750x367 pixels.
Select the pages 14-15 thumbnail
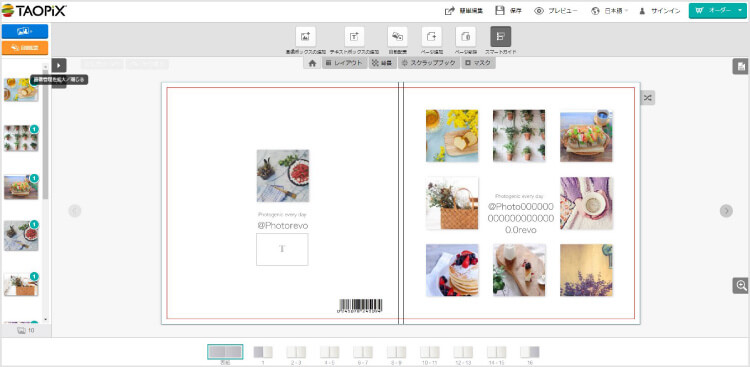[496, 352]
